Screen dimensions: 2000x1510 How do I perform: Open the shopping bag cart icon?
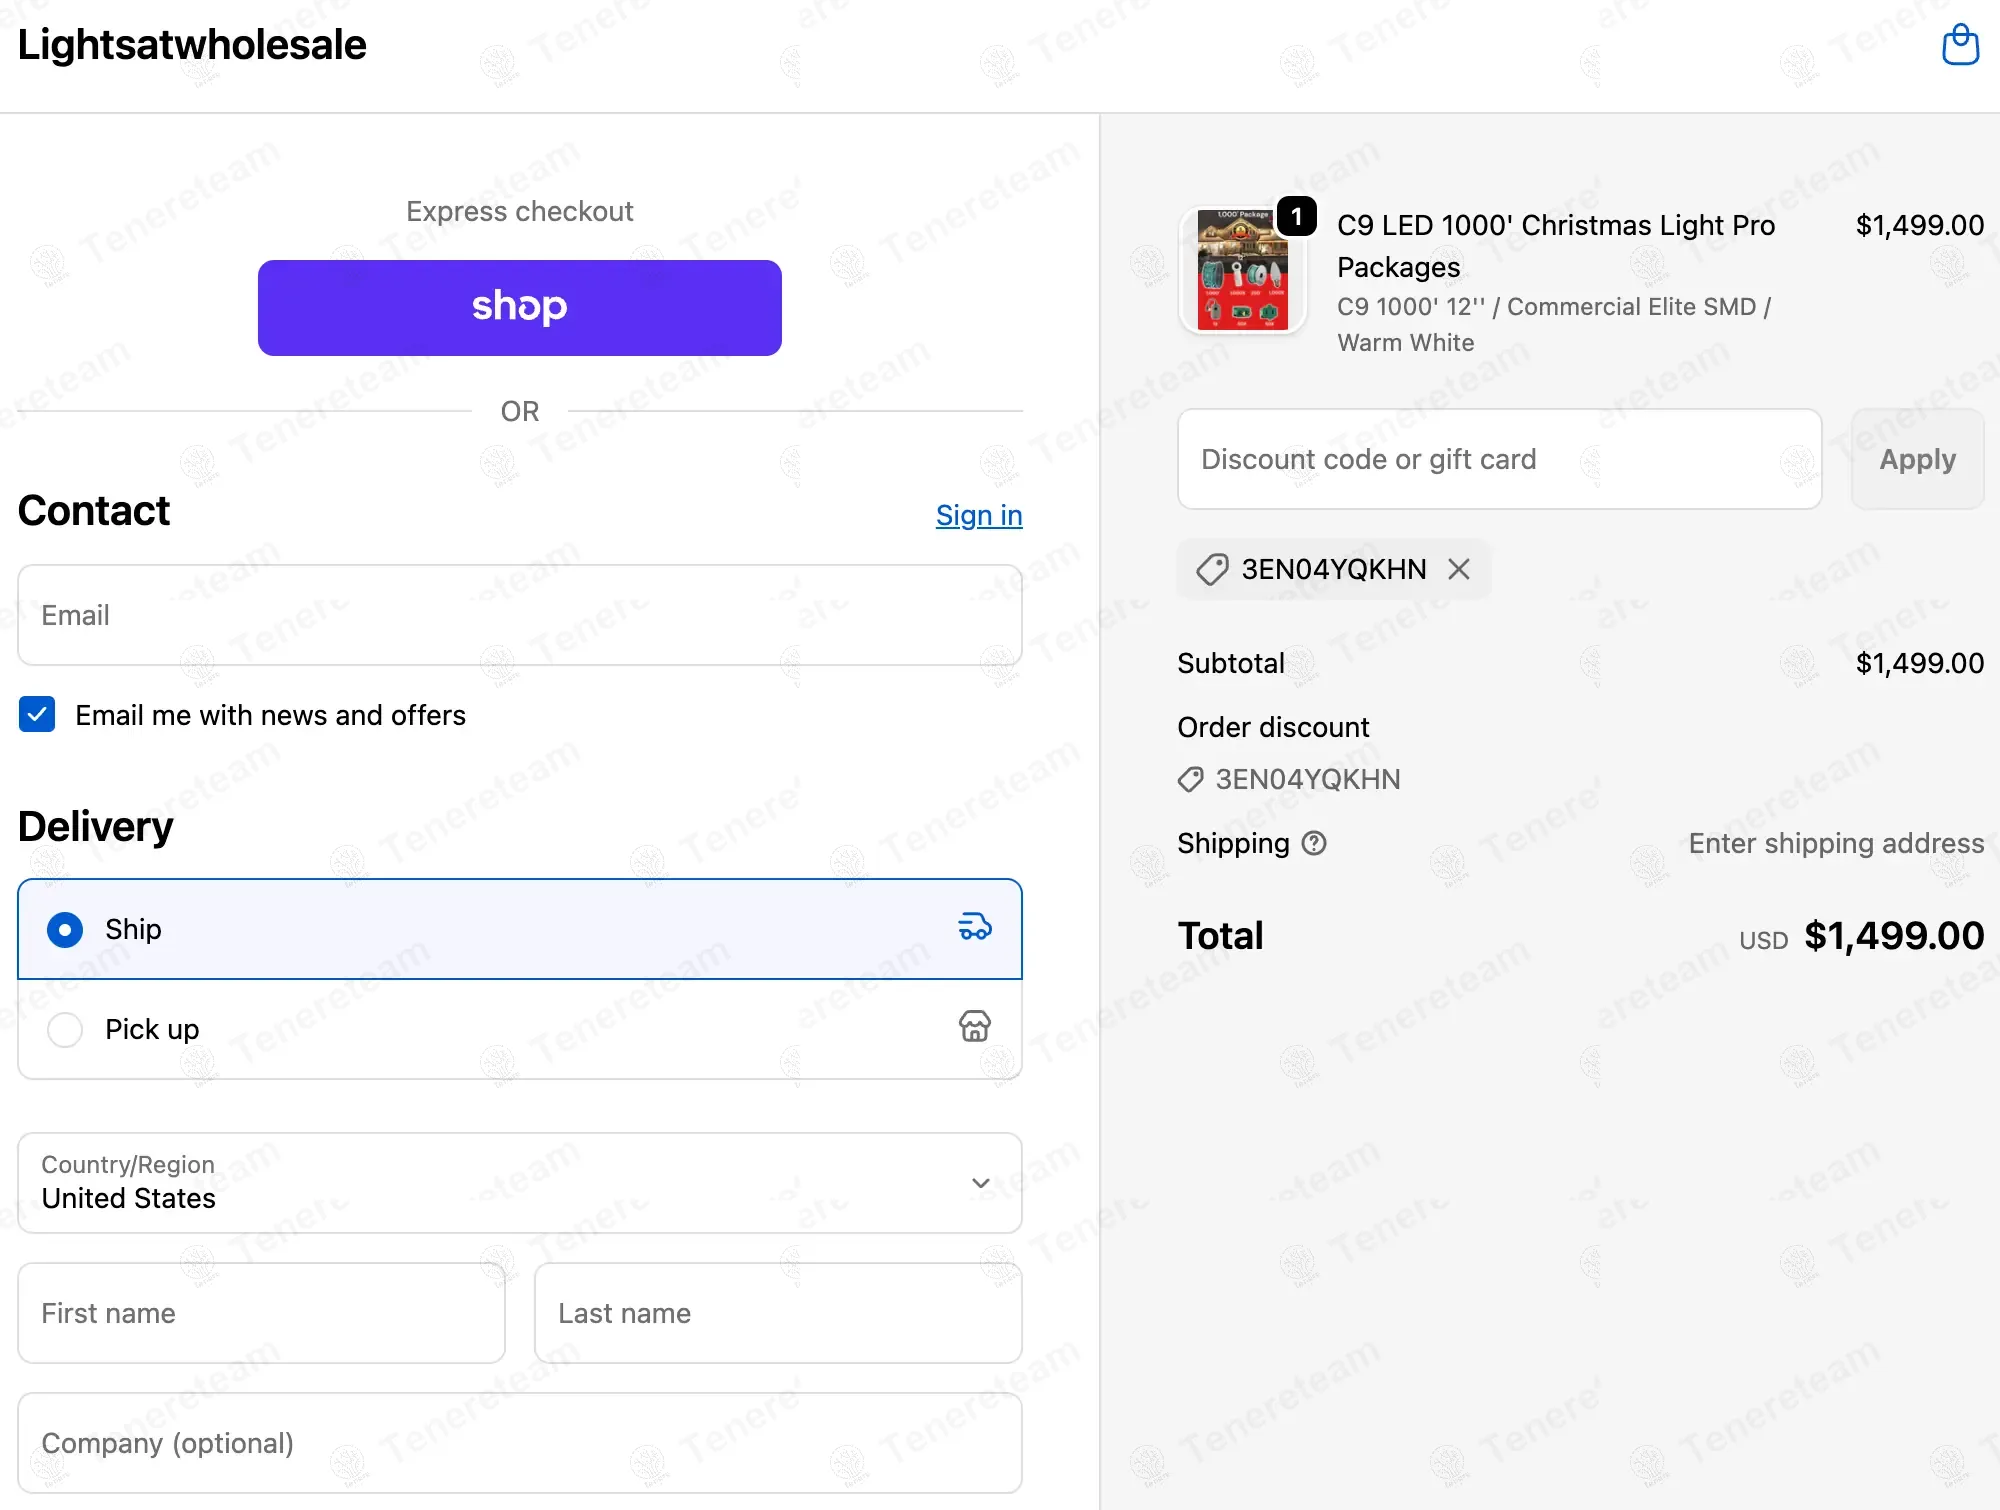click(1960, 45)
